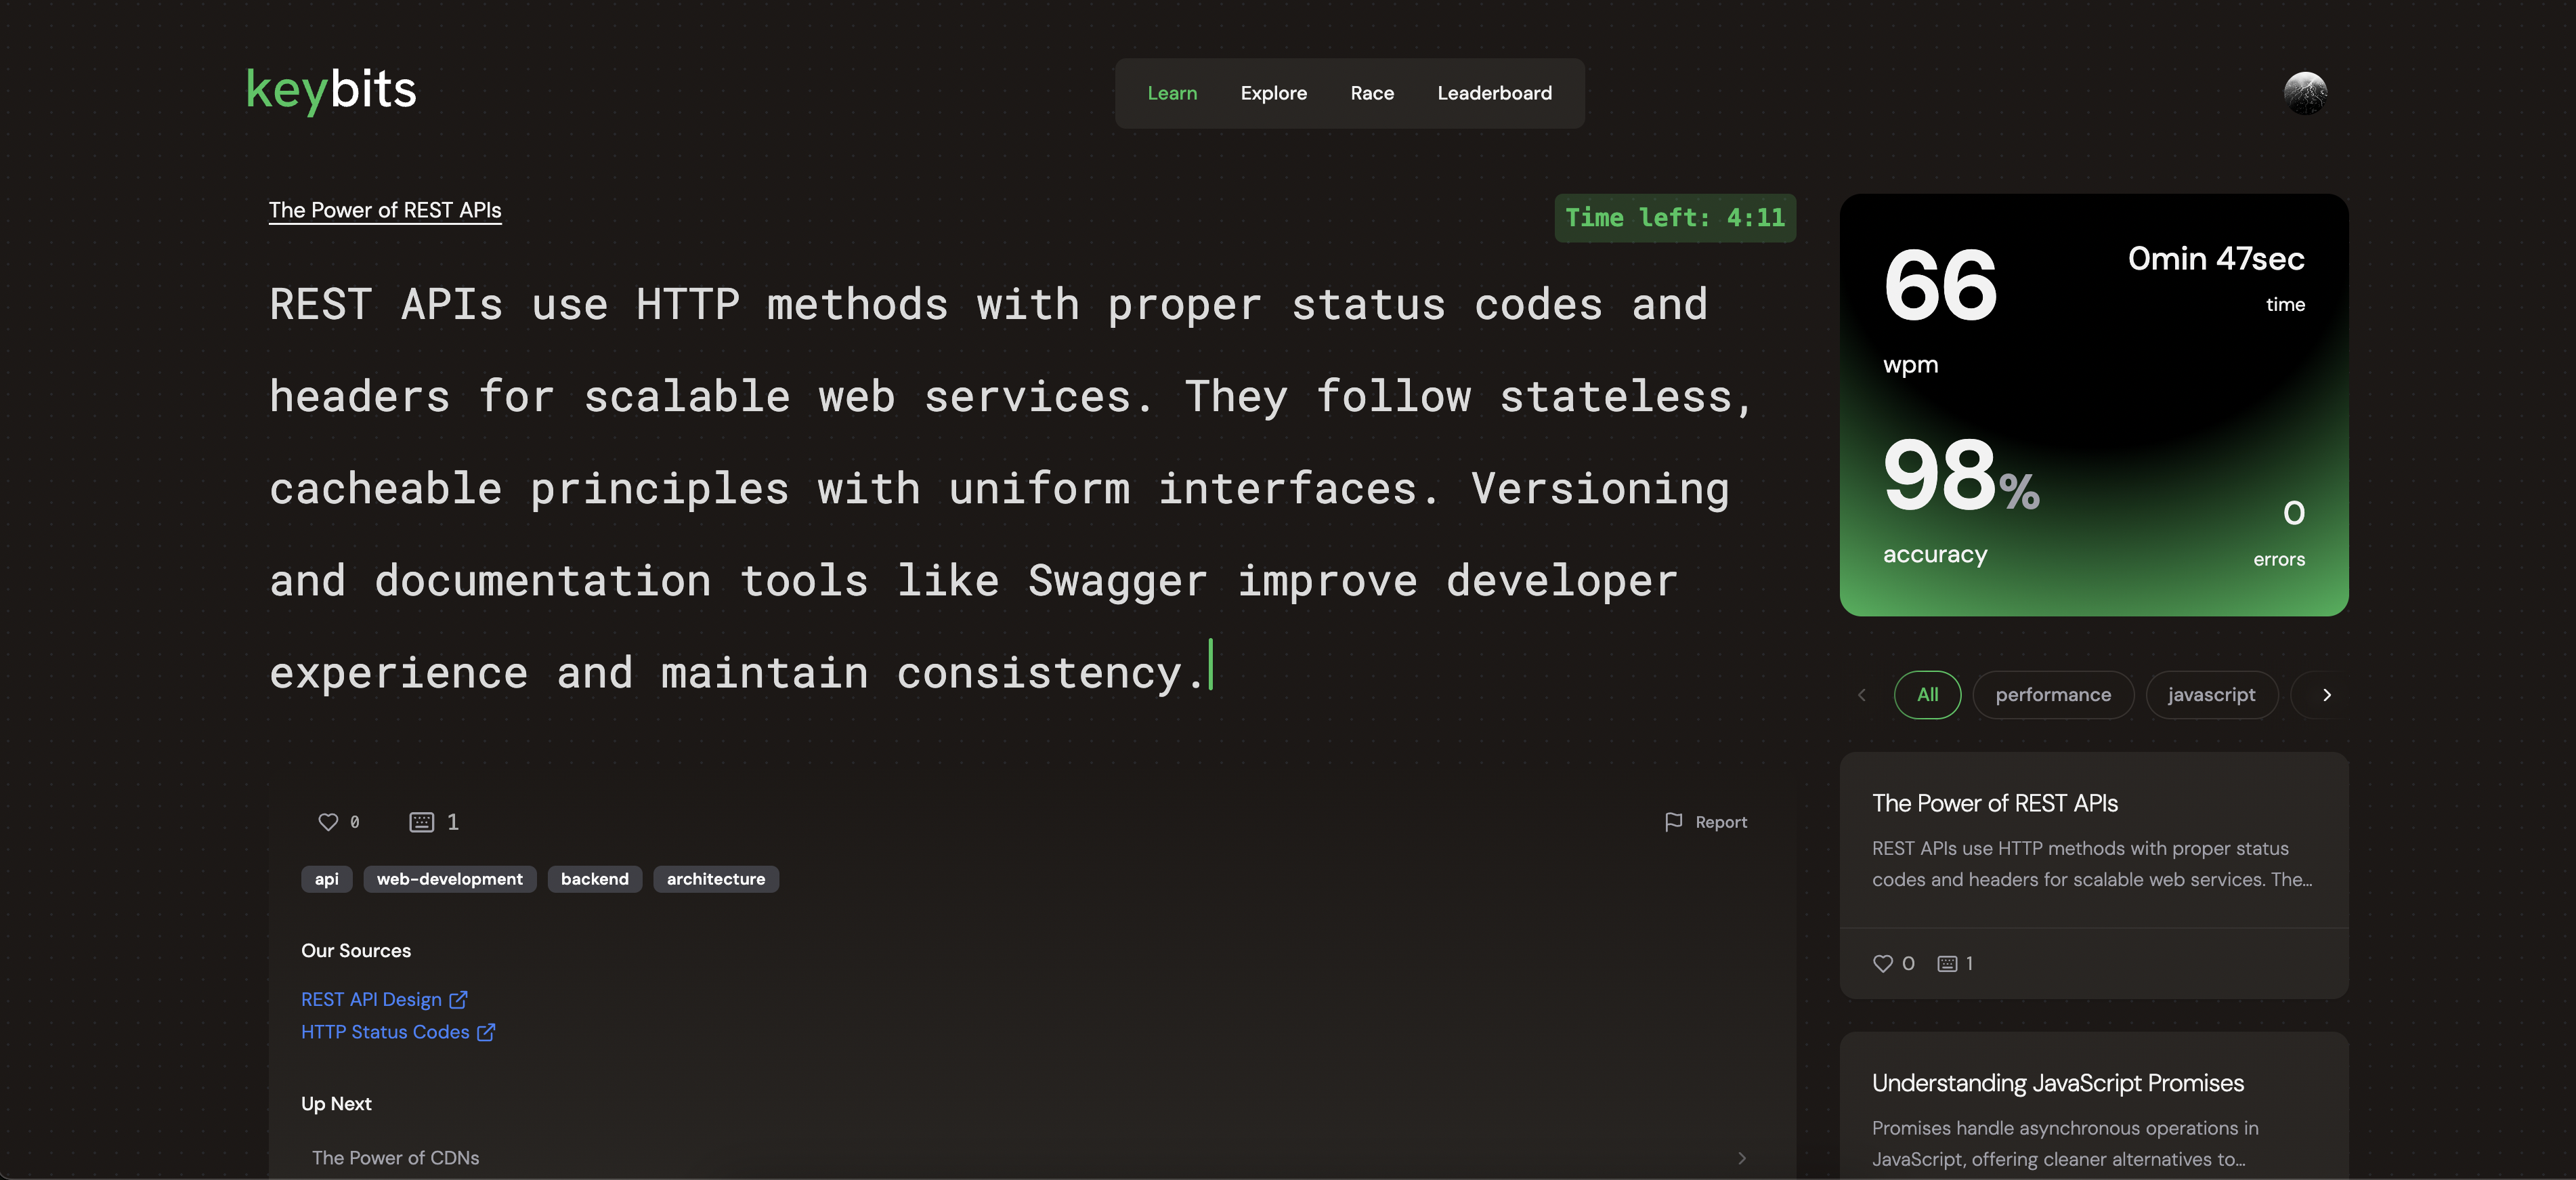Open Understanding JavaScript Promises card

coord(2057,1084)
